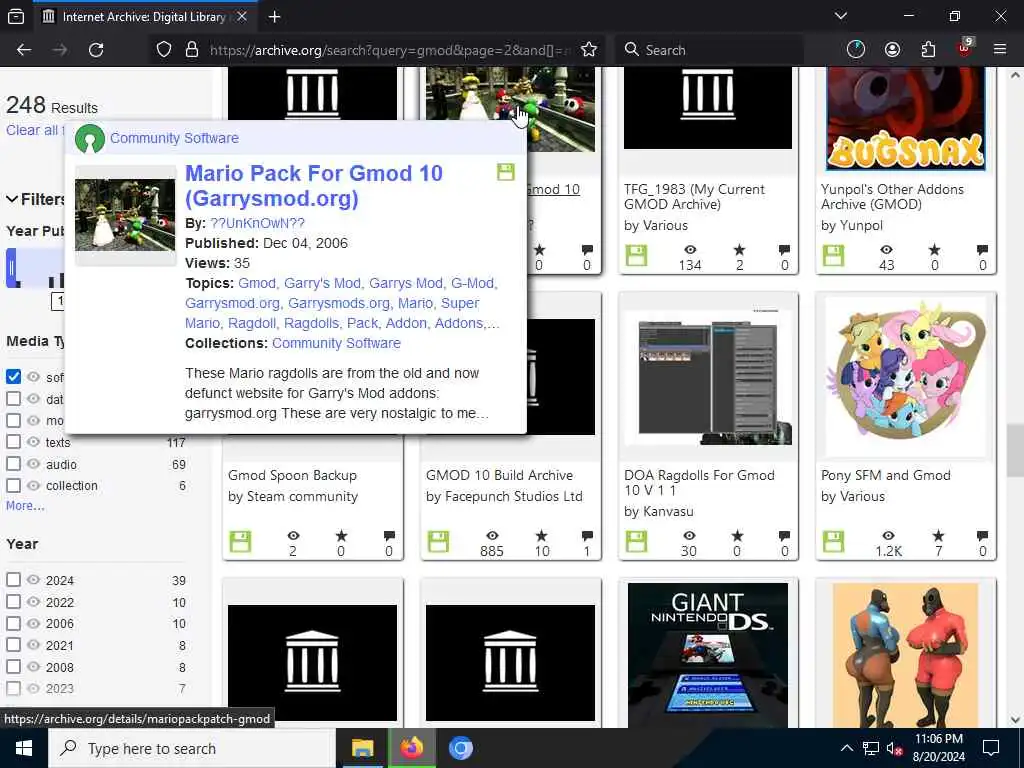This screenshot has width=1024, height=768.
Task: Open the Firefox application menu
Action: [x=999, y=50]
